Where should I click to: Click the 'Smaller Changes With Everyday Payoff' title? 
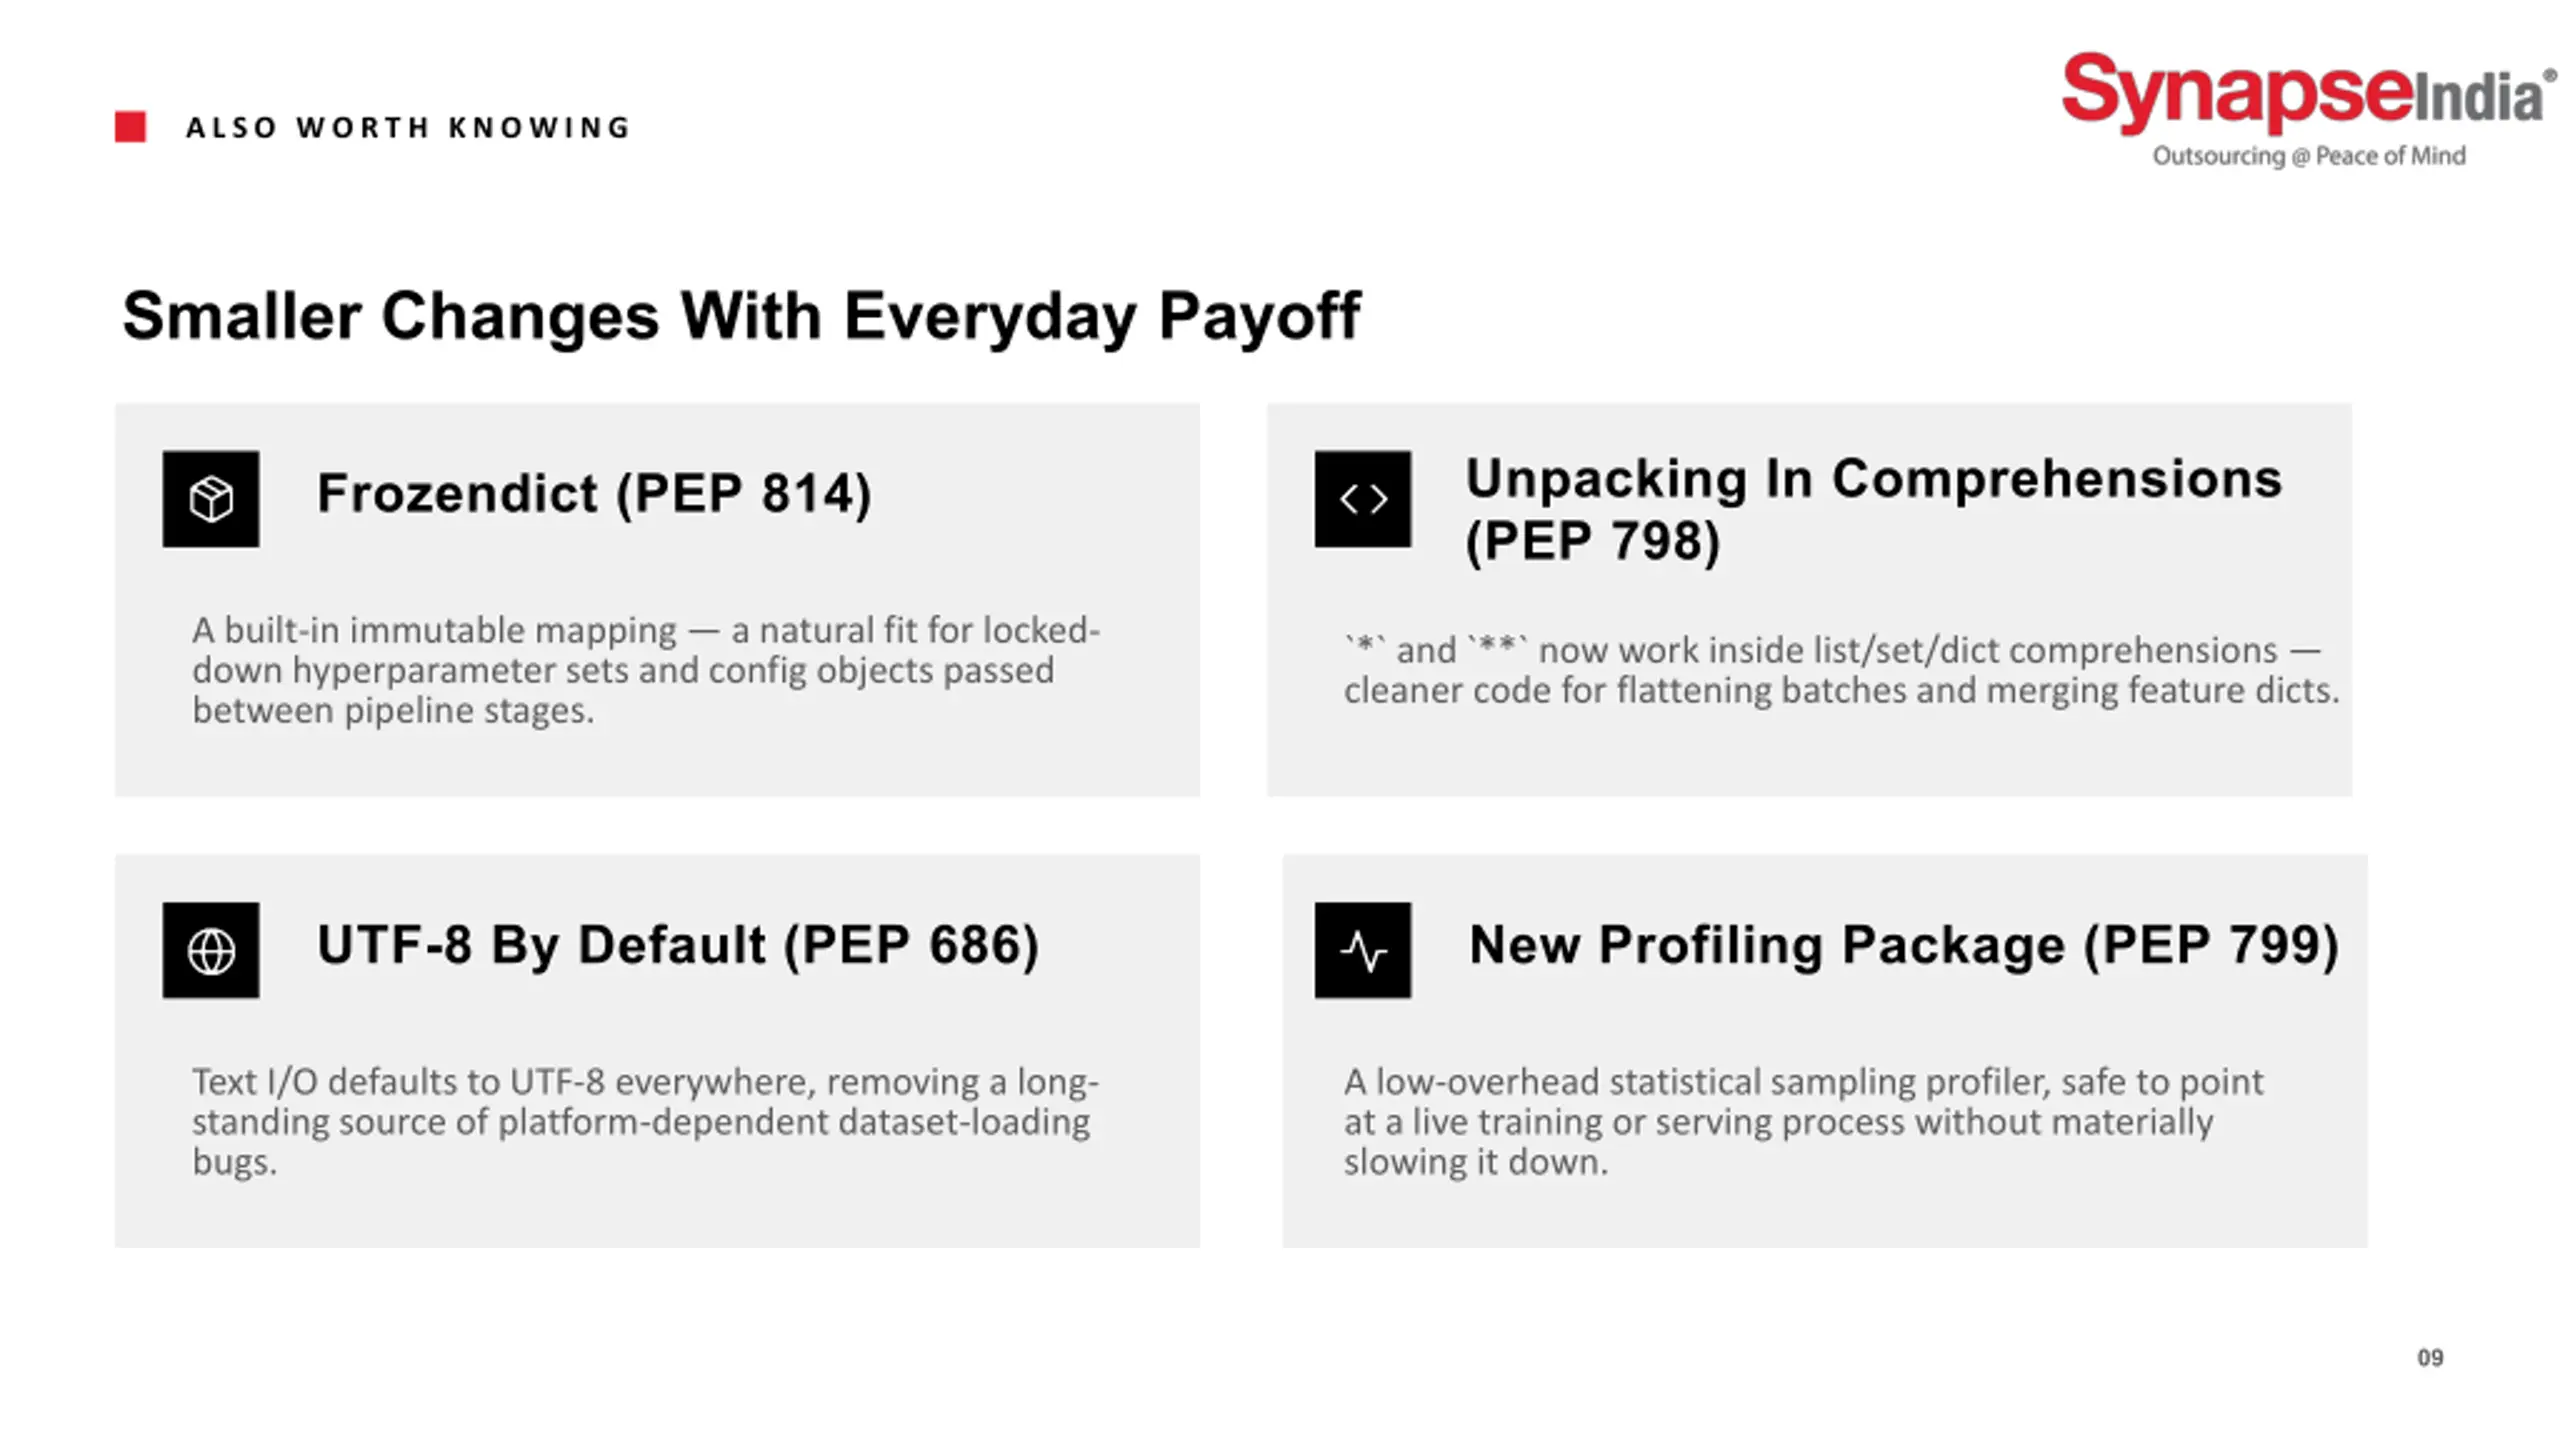pyautogui.click(x=741, y=316)
